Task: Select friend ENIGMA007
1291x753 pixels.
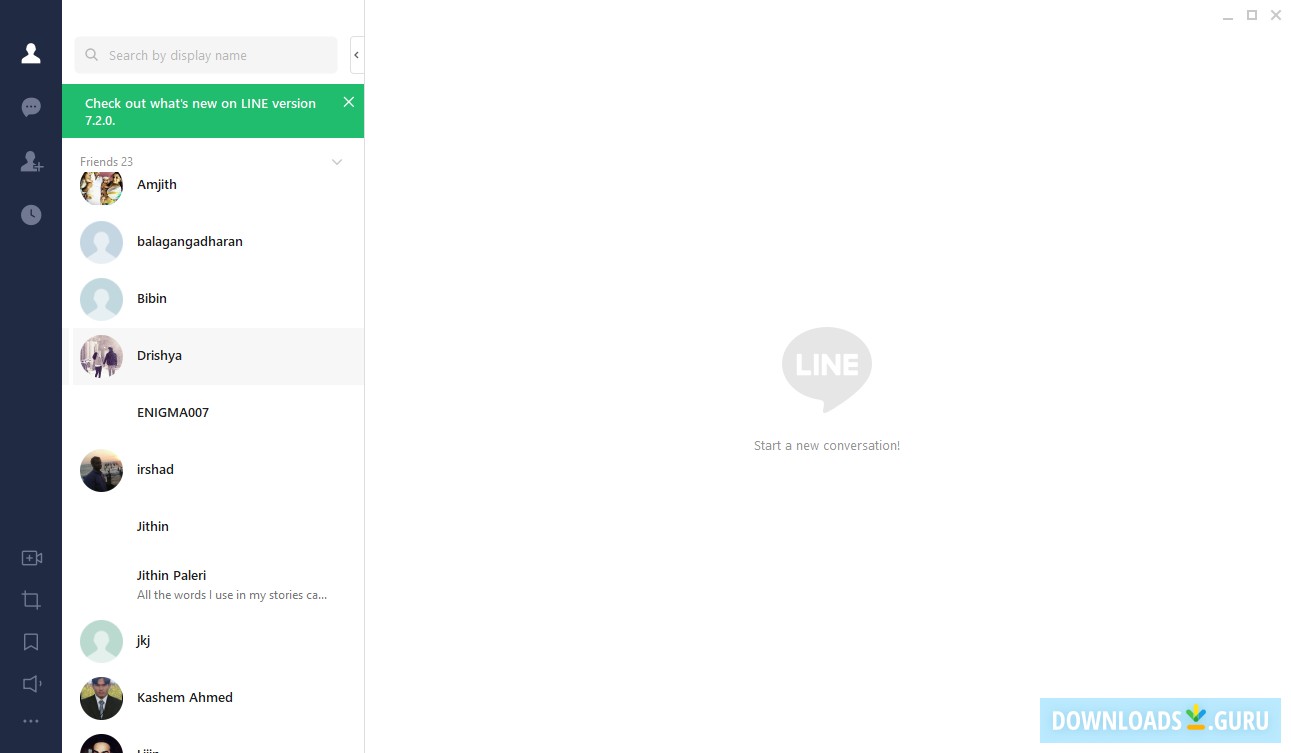Action: (x=213, y=413)
